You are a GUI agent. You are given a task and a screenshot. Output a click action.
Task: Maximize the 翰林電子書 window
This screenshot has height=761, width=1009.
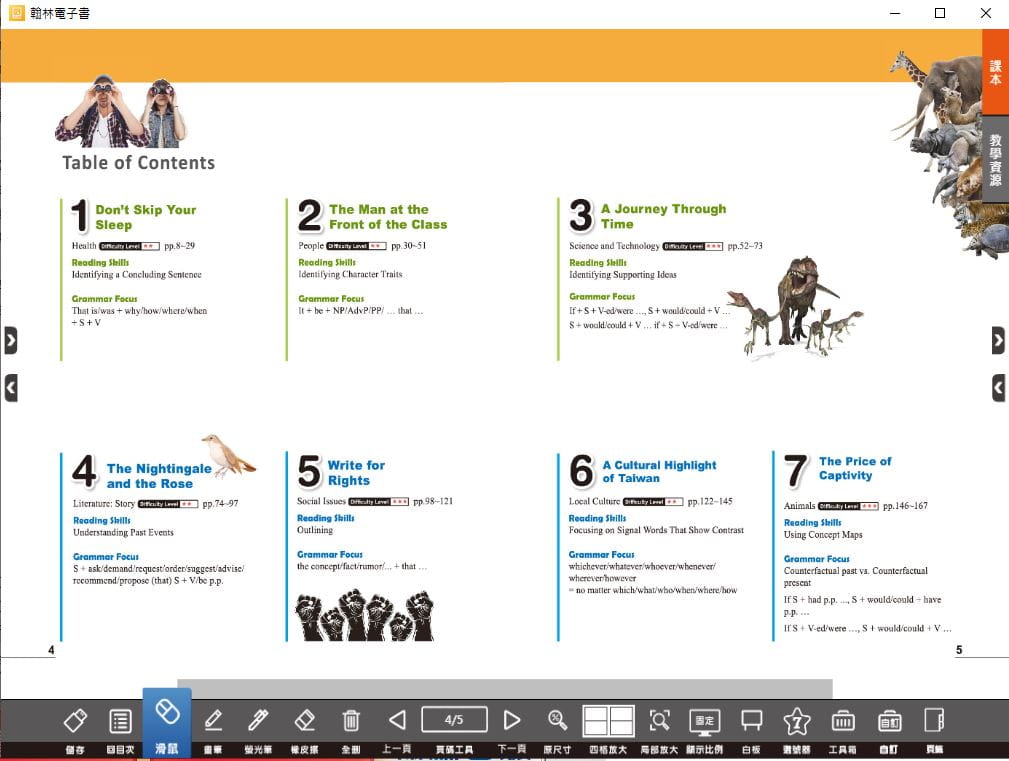point(940,13)
